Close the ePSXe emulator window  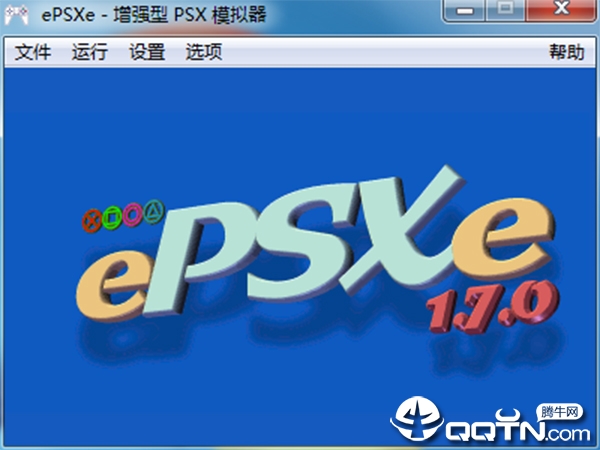561,10
